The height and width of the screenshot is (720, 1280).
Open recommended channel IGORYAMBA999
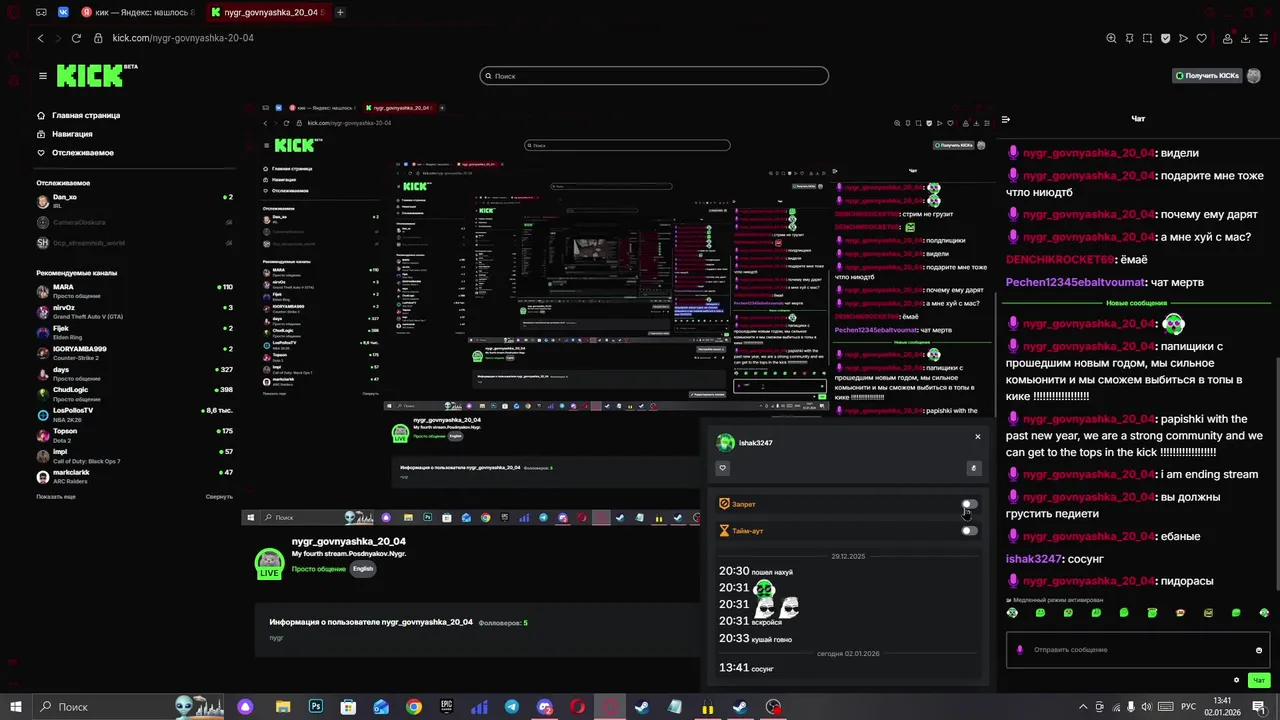tap(134, 352)
